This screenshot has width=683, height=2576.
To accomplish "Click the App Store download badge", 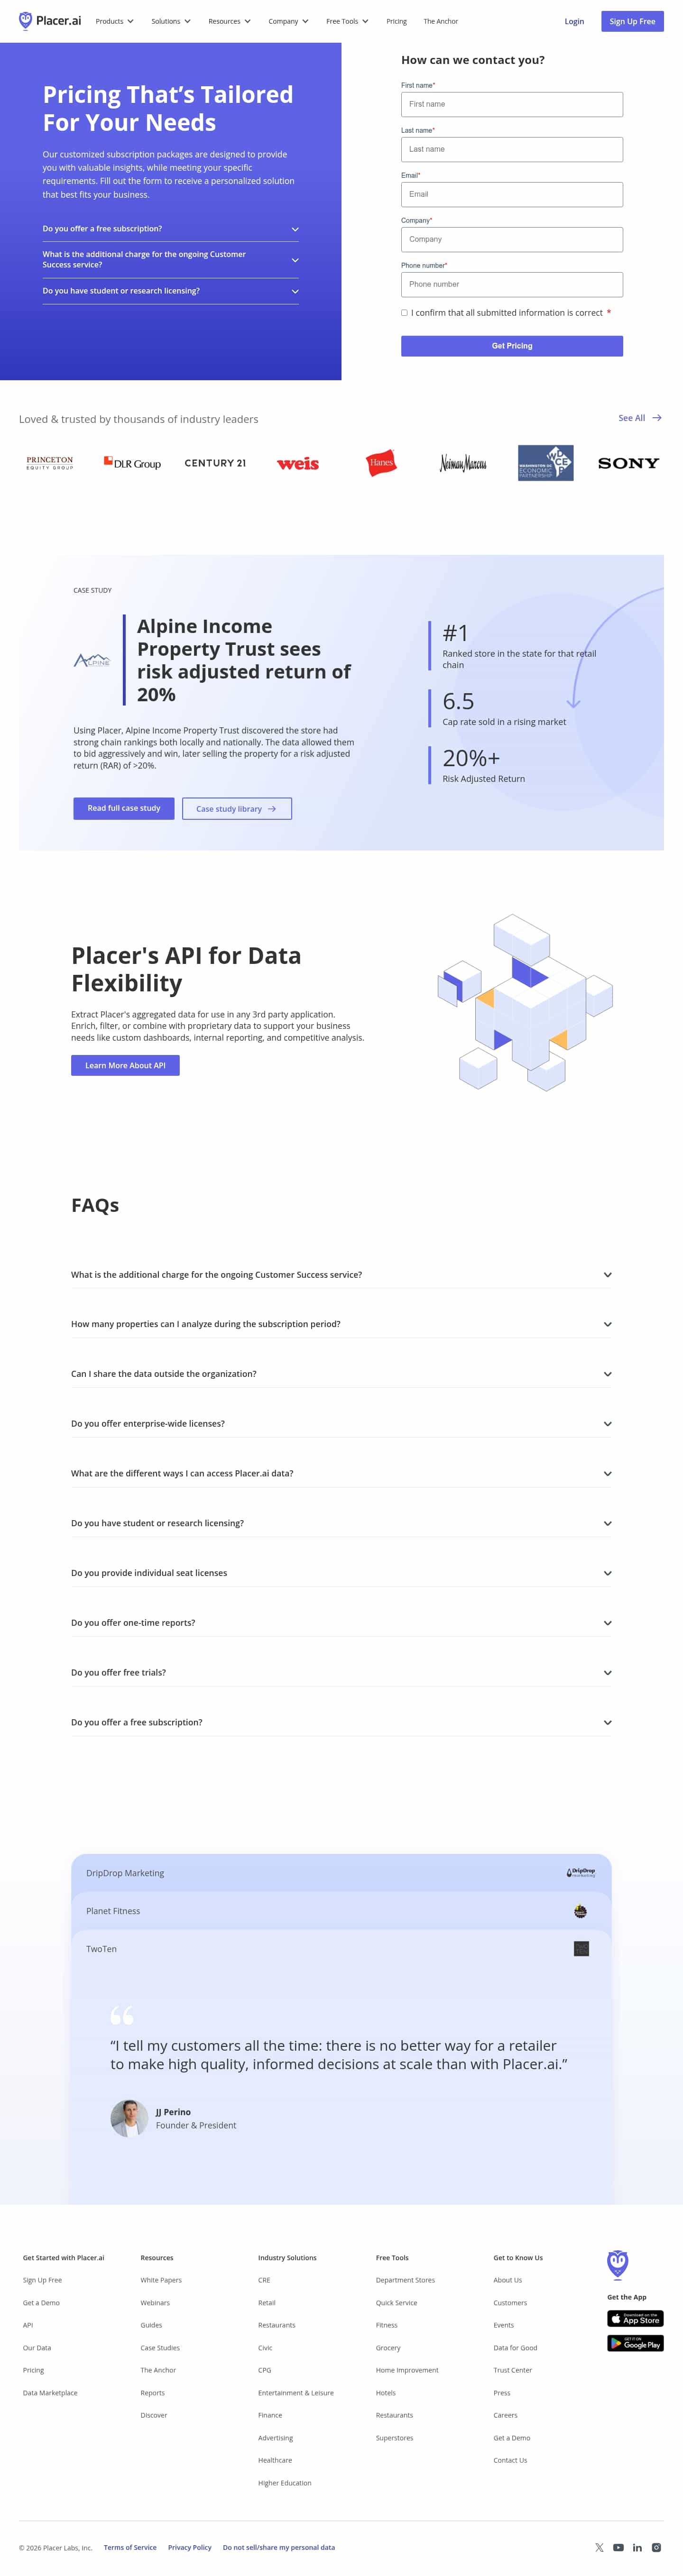I will (635, 2318).
